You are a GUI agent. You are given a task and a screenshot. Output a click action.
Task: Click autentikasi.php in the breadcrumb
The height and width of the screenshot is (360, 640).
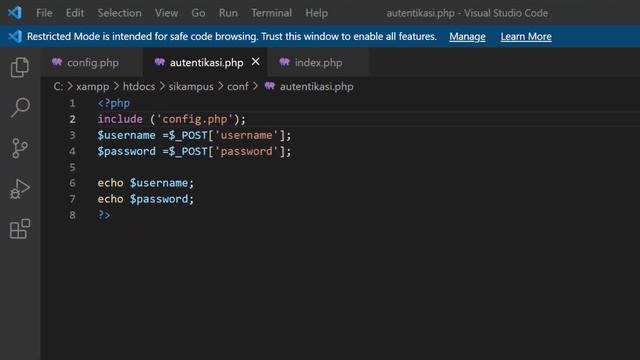coord(317,87)
